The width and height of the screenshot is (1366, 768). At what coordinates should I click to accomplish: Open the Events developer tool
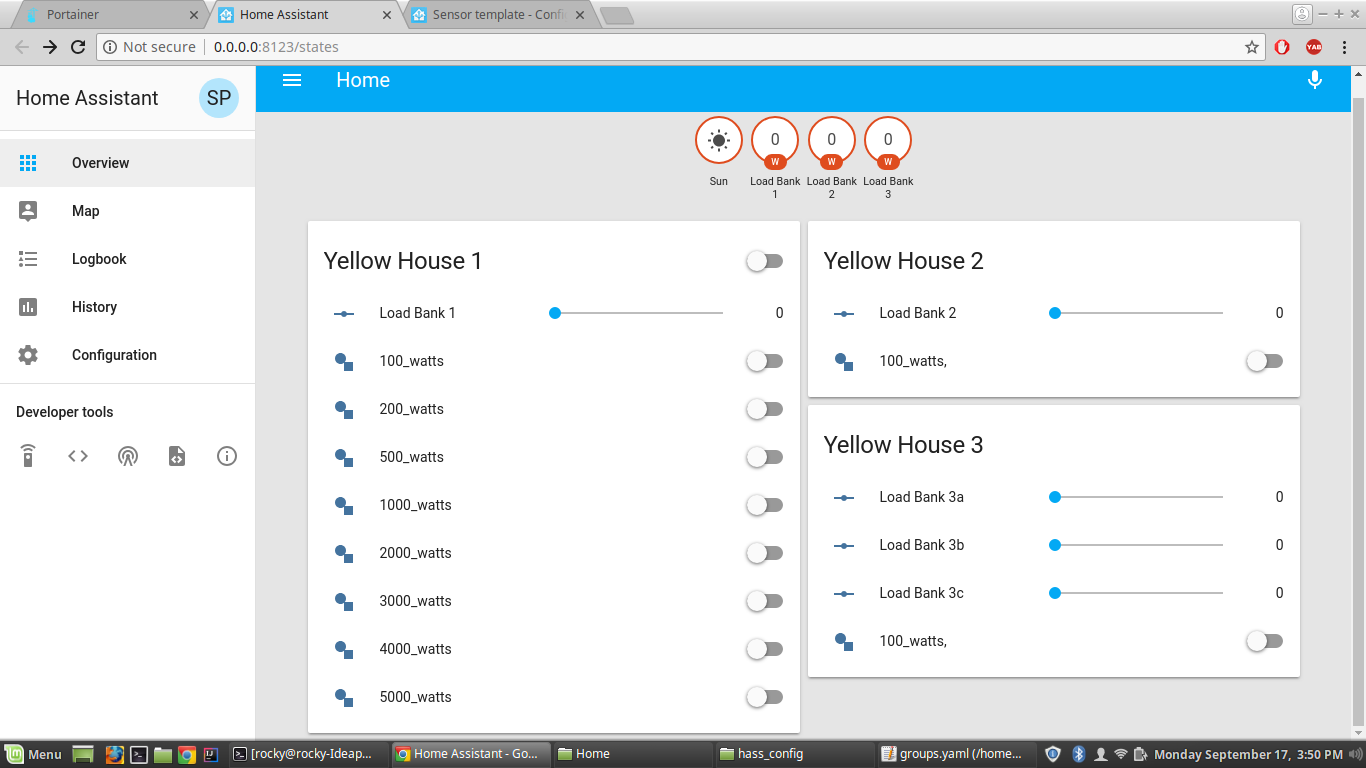click(x=127, y=456)
